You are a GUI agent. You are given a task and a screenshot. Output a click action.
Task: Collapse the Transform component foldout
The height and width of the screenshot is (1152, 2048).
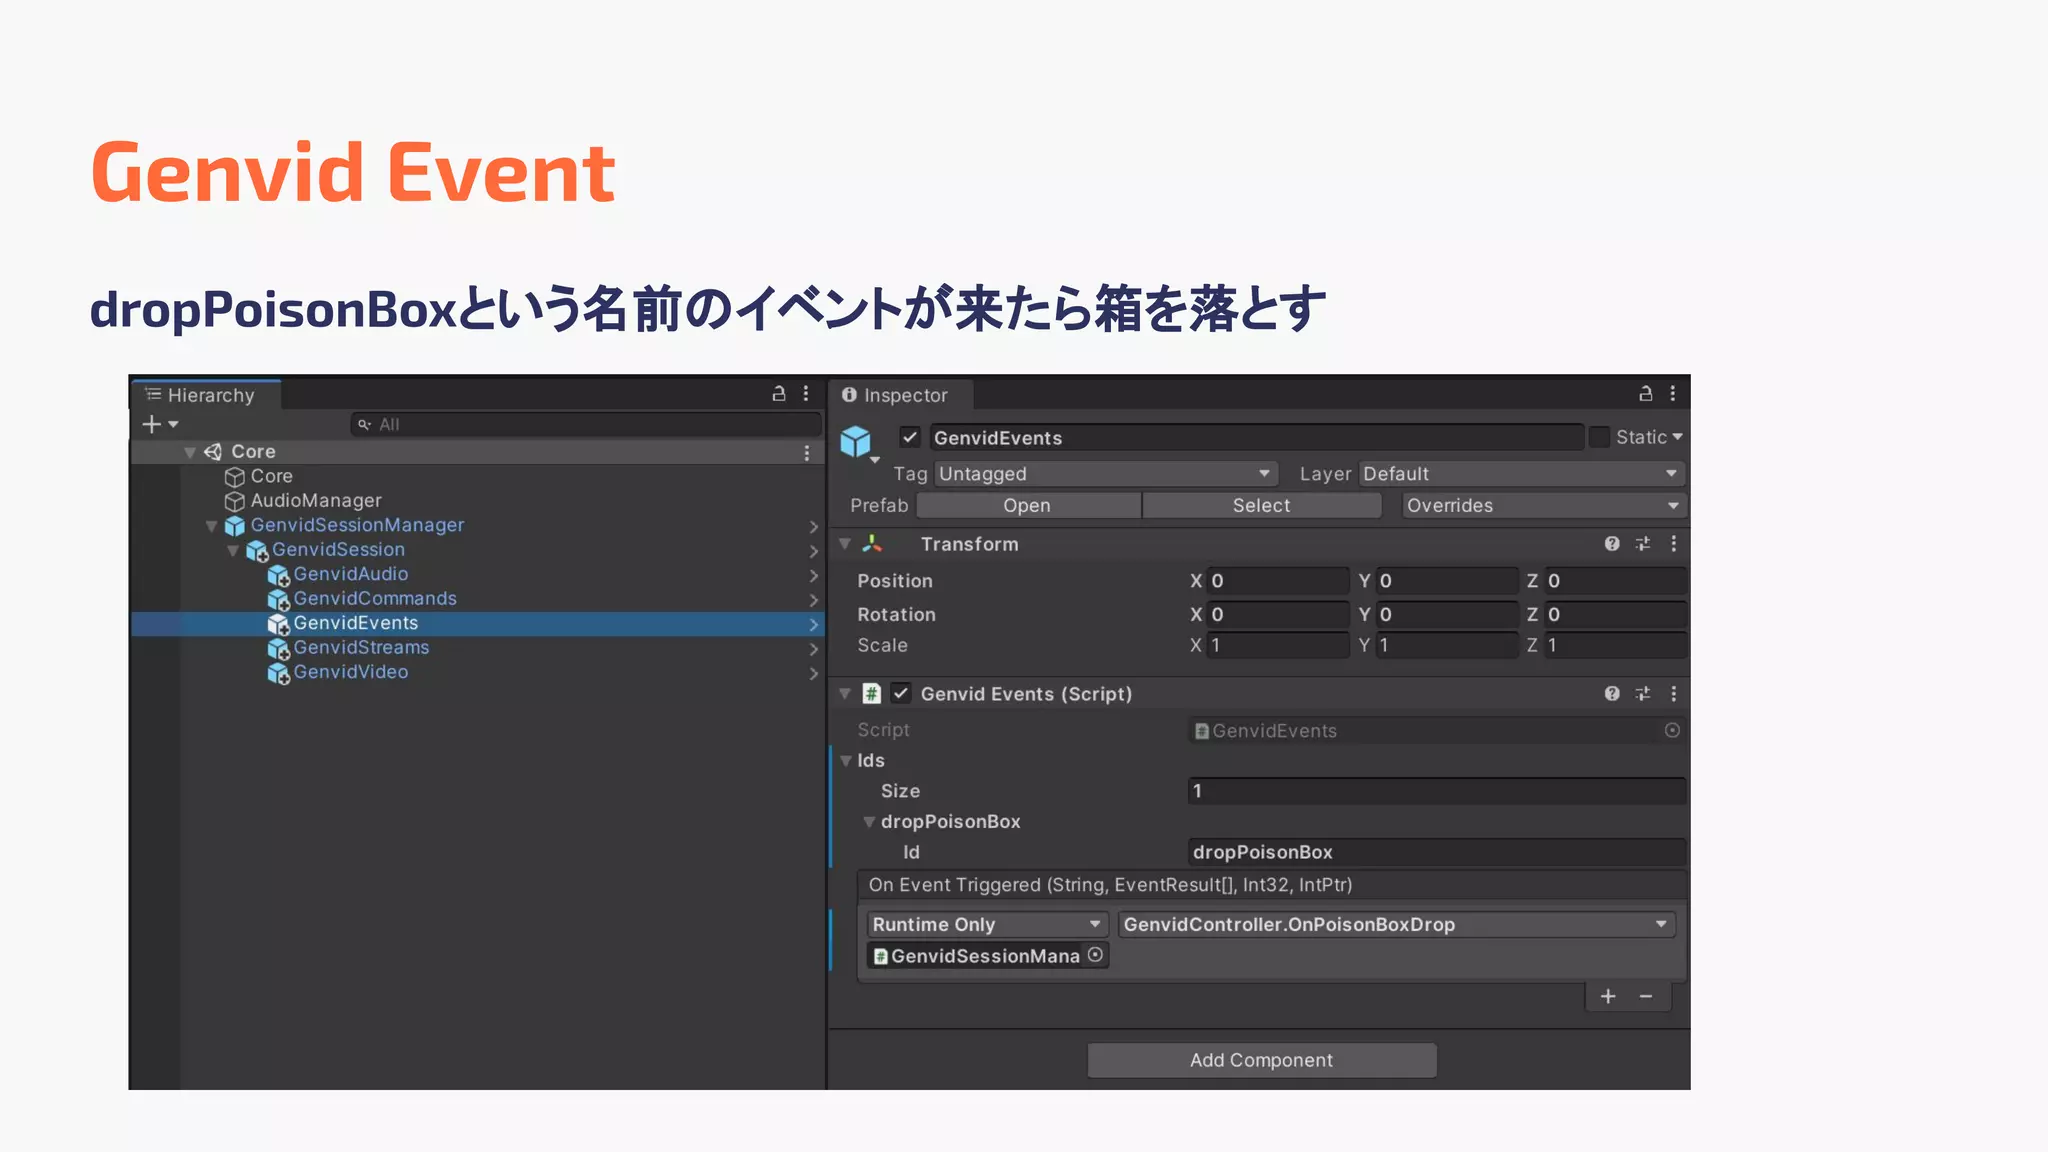click(x=845, y=544)
